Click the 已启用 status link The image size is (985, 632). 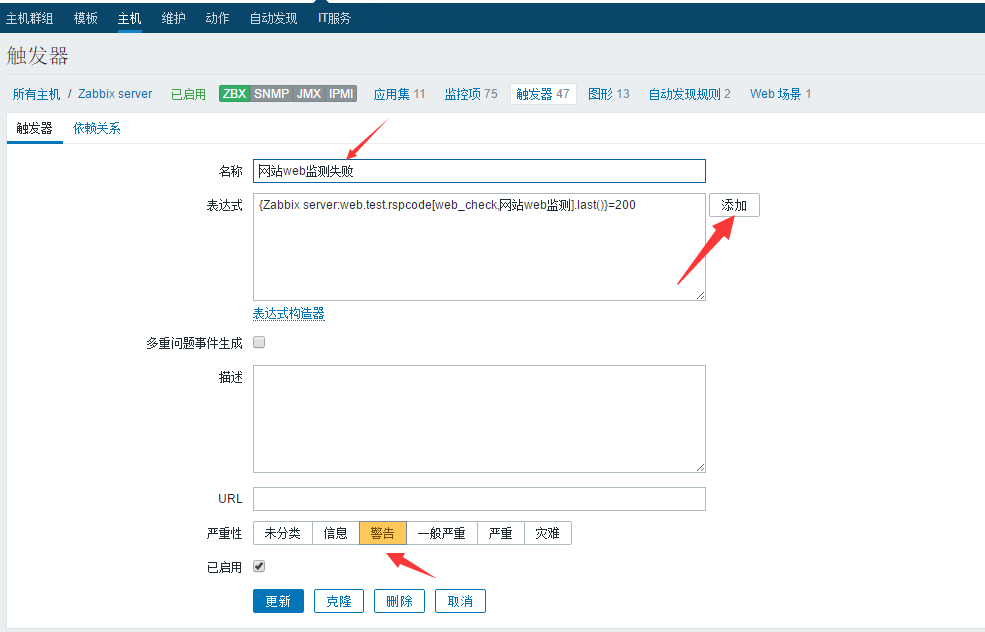[188, 94]
